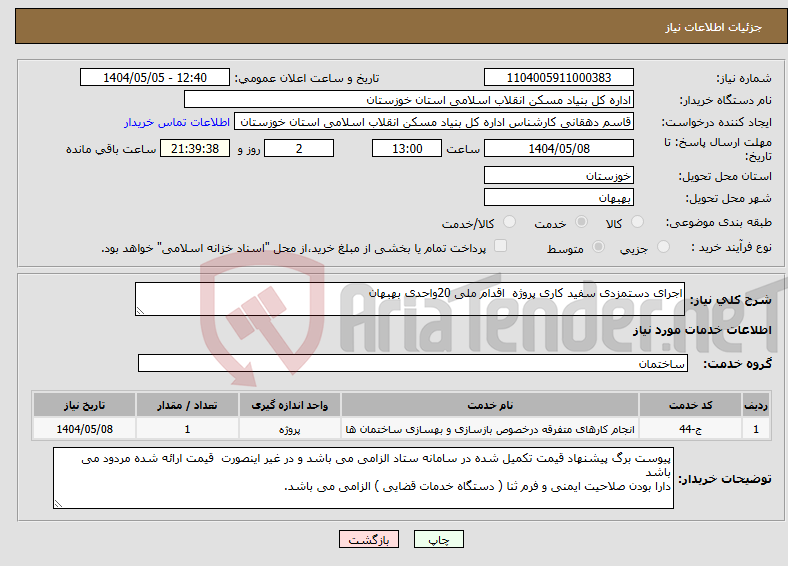
Task: Click the تعداد / مقدار column header
Action: (x=187, y=405)
